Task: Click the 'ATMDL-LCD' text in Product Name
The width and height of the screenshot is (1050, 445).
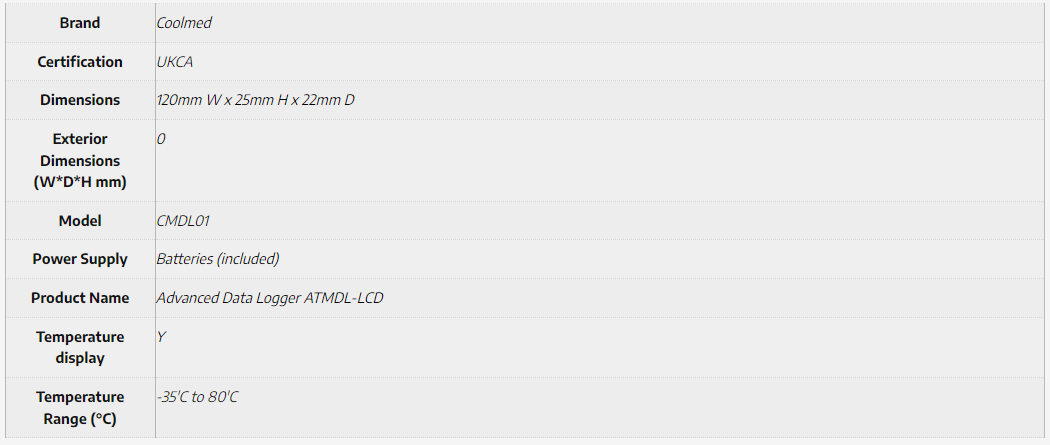Action: click(343, 298)
